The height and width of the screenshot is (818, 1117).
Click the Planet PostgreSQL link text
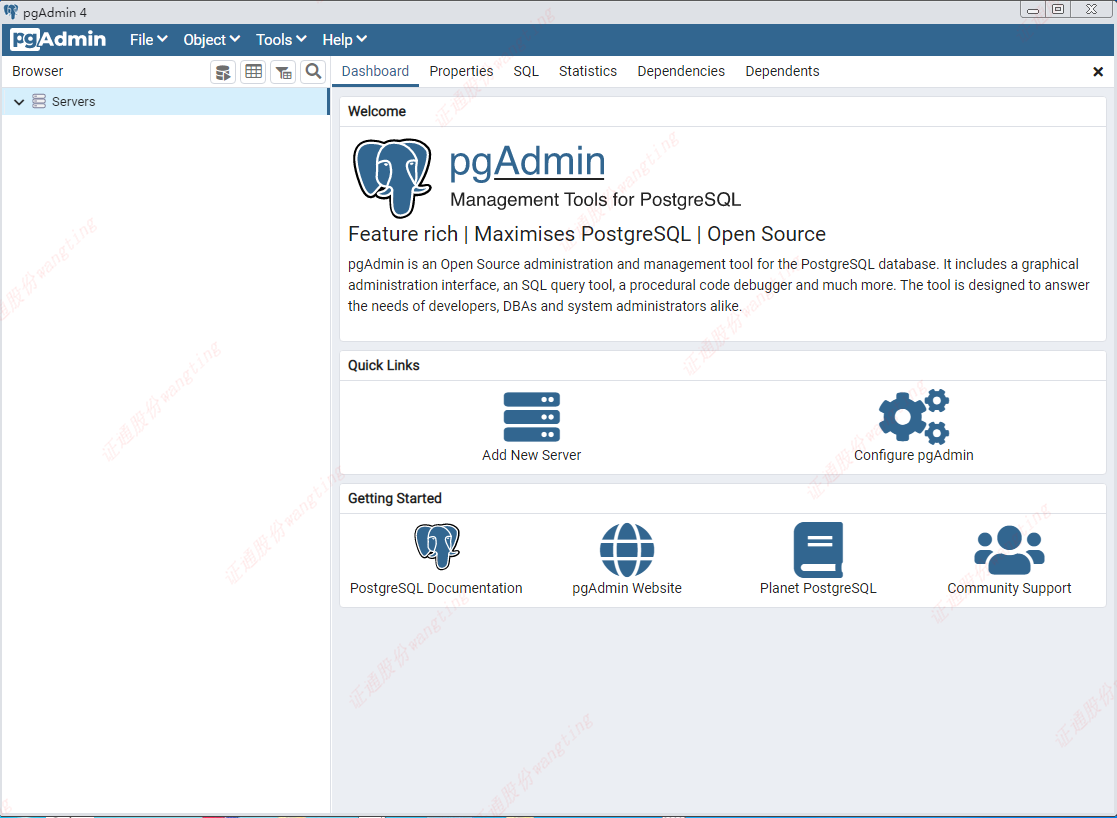[x=818, y=589]
